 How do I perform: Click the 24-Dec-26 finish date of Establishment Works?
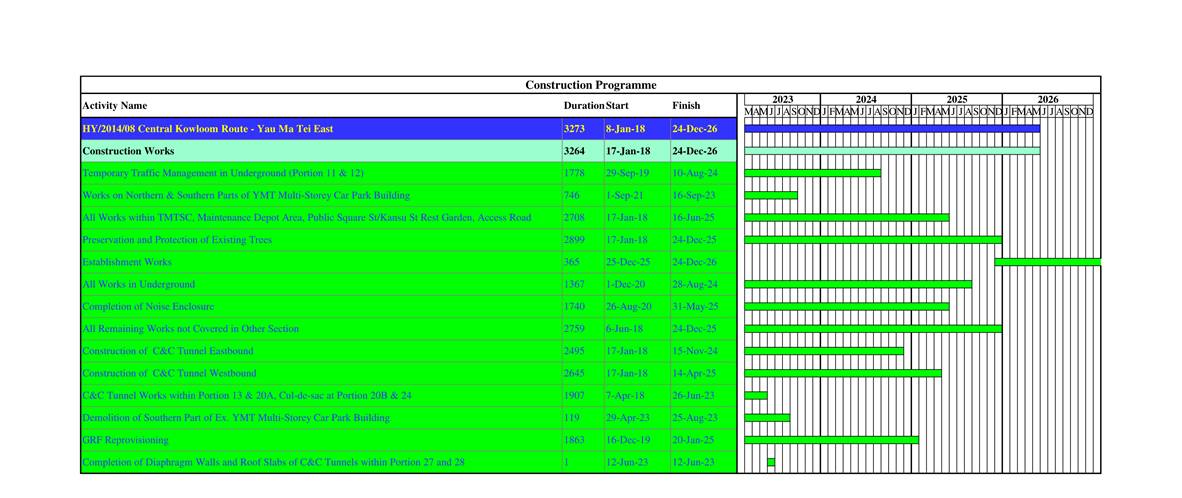click(694, 262)
